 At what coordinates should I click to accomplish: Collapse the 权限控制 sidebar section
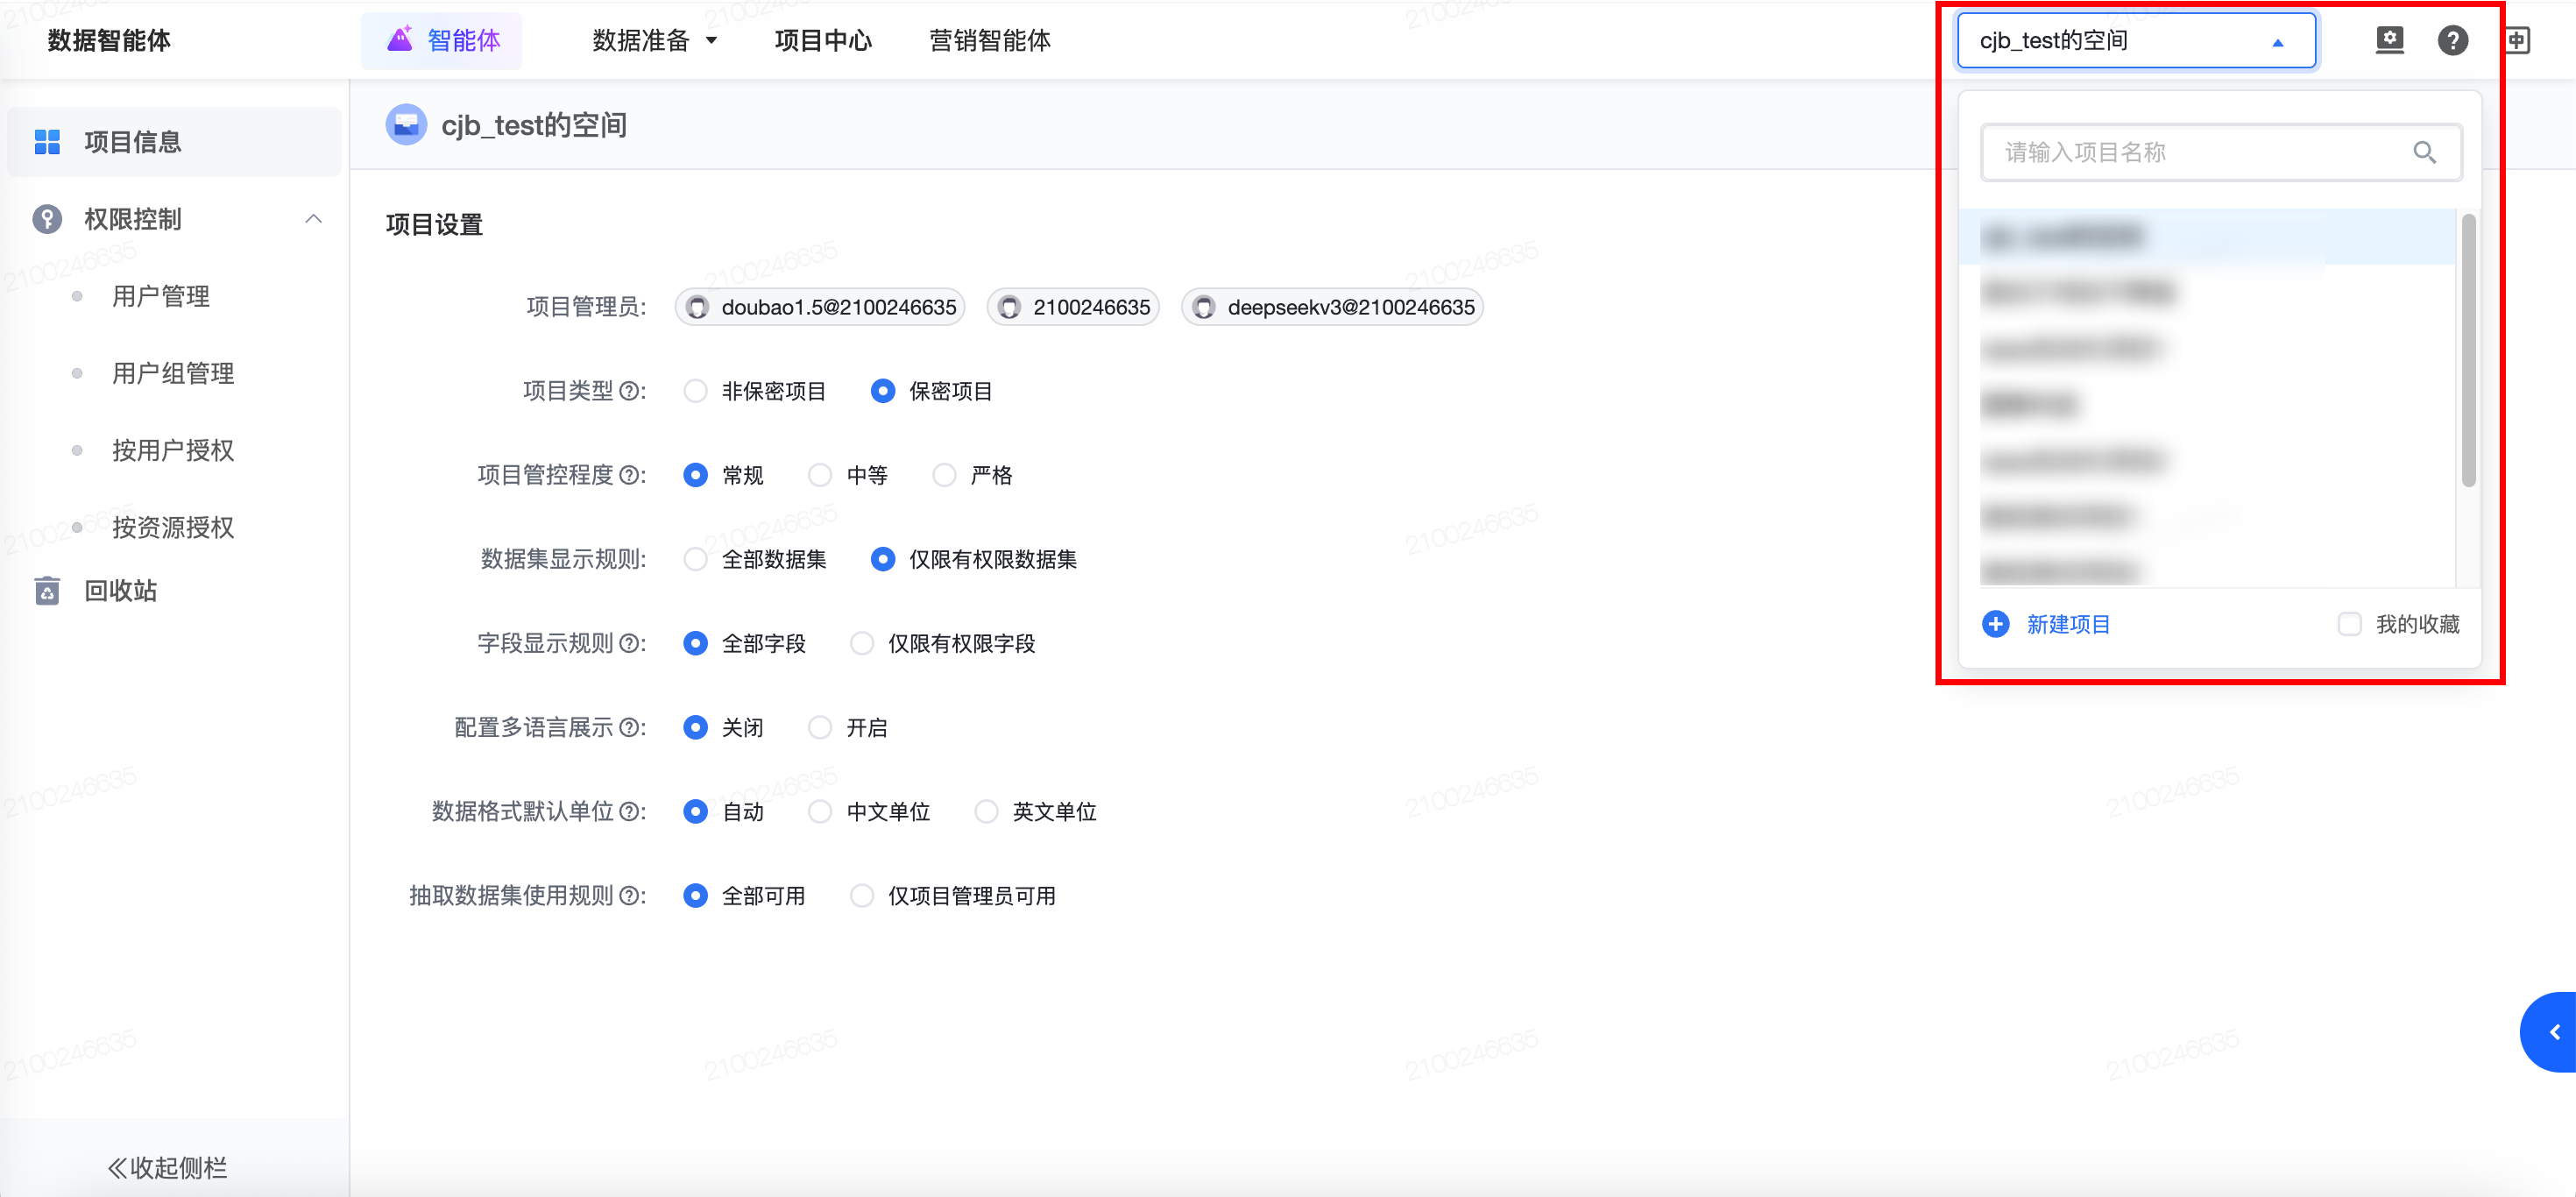[313, 219]
